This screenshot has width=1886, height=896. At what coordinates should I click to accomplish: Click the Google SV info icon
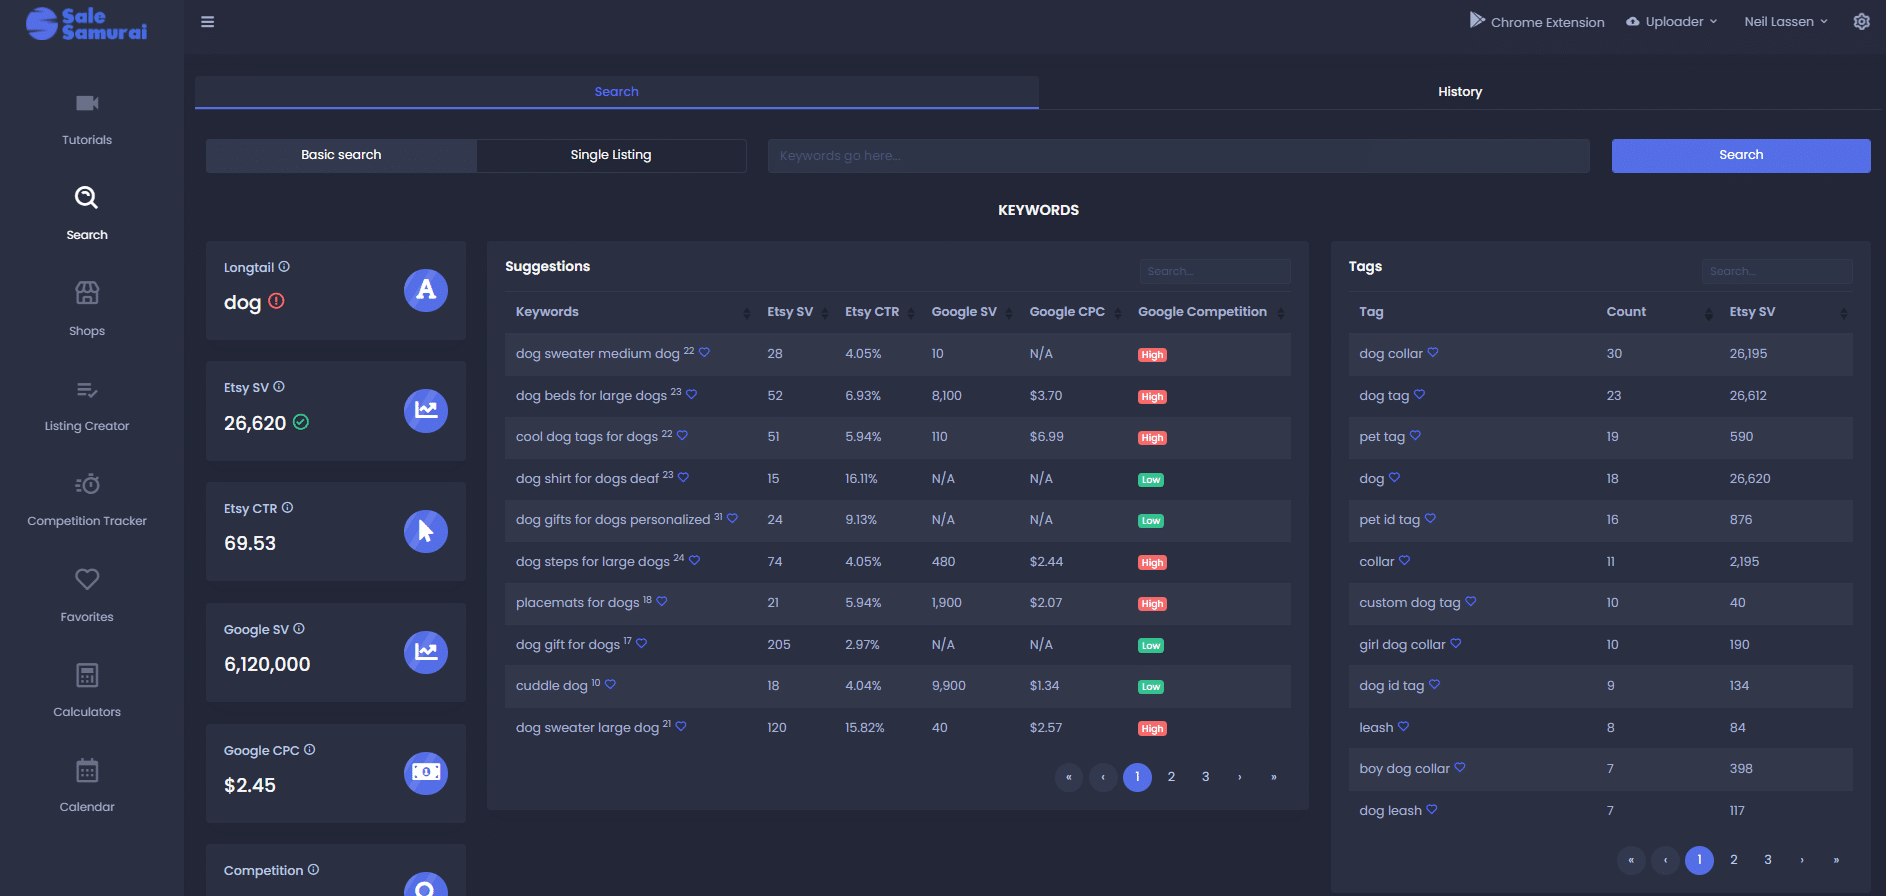click(x=299, y=629)
